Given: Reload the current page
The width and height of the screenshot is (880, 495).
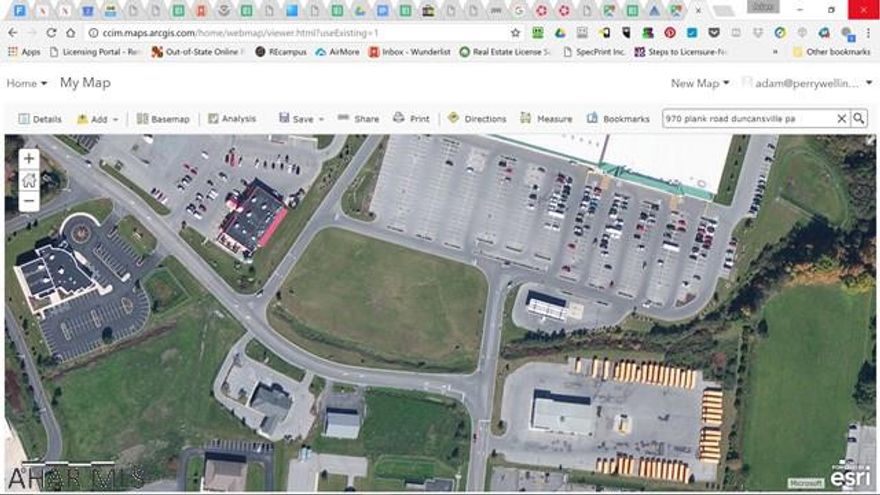Looking at the screenshot, I should click(51, 33).
